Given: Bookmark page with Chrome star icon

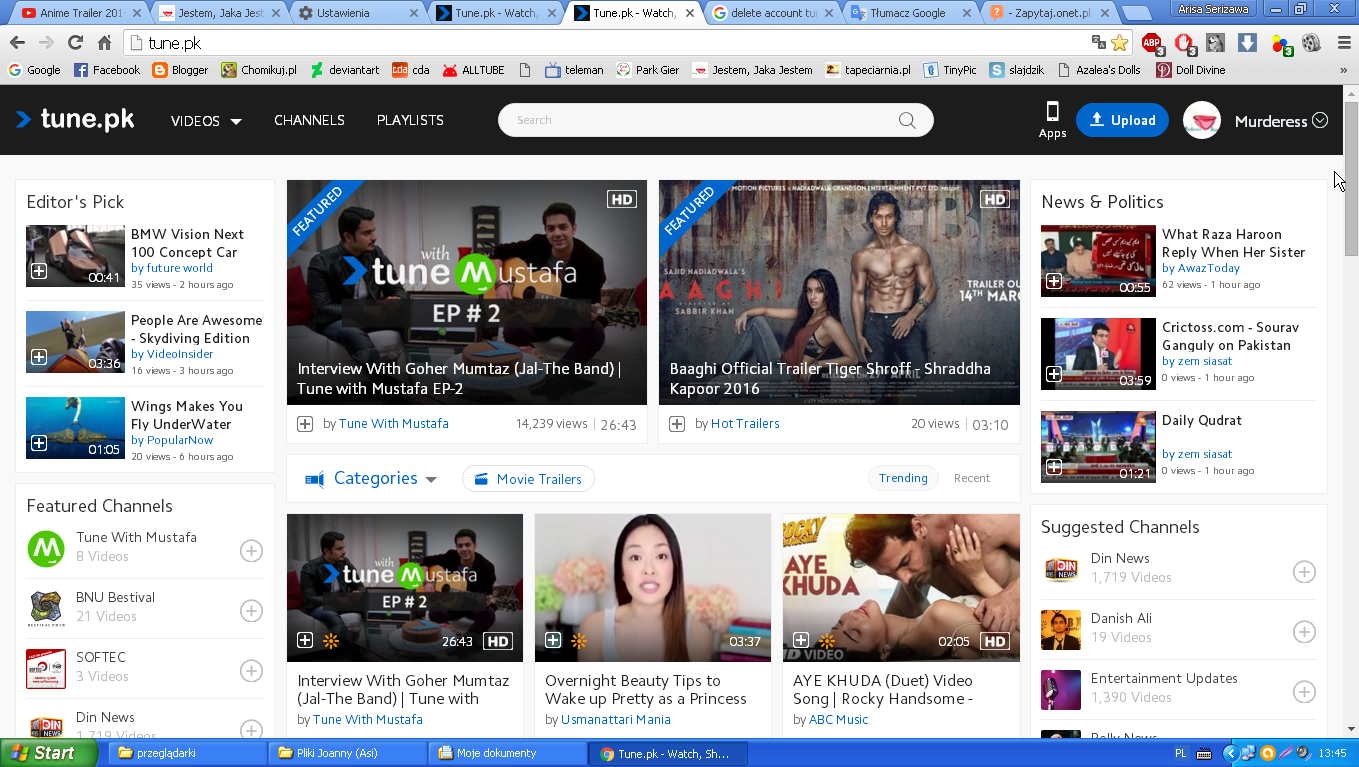Looking at the screenshot, I should tap(1120, 43).
